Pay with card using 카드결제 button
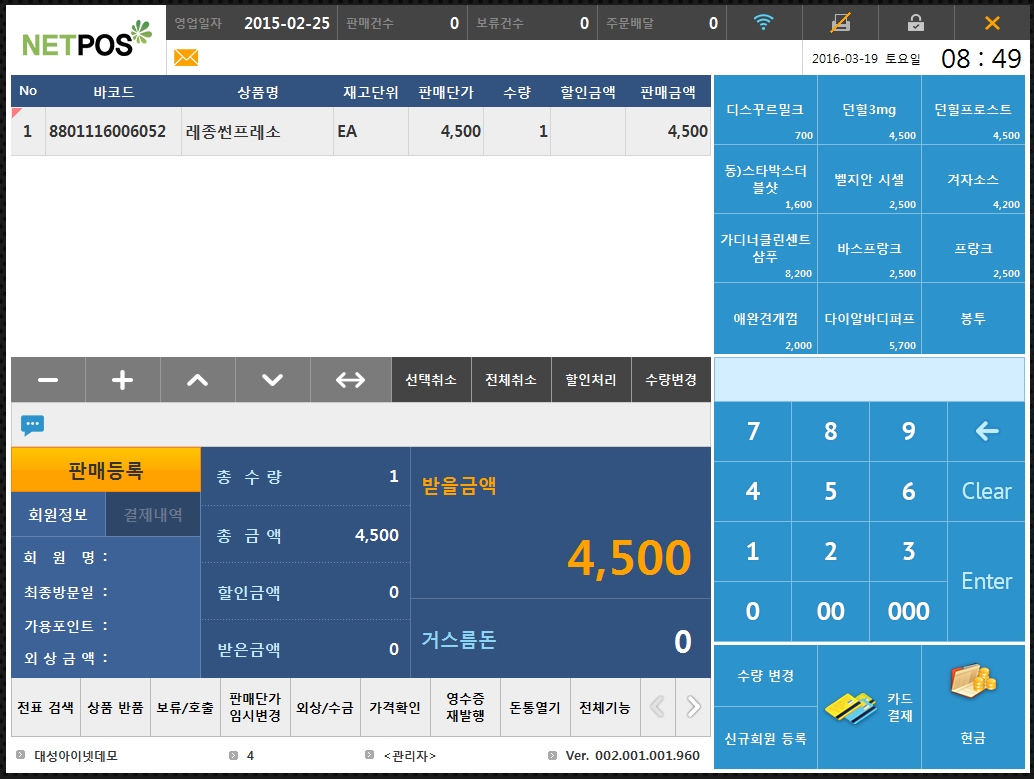The image size is (1034, 779). [x=868, y=707]
